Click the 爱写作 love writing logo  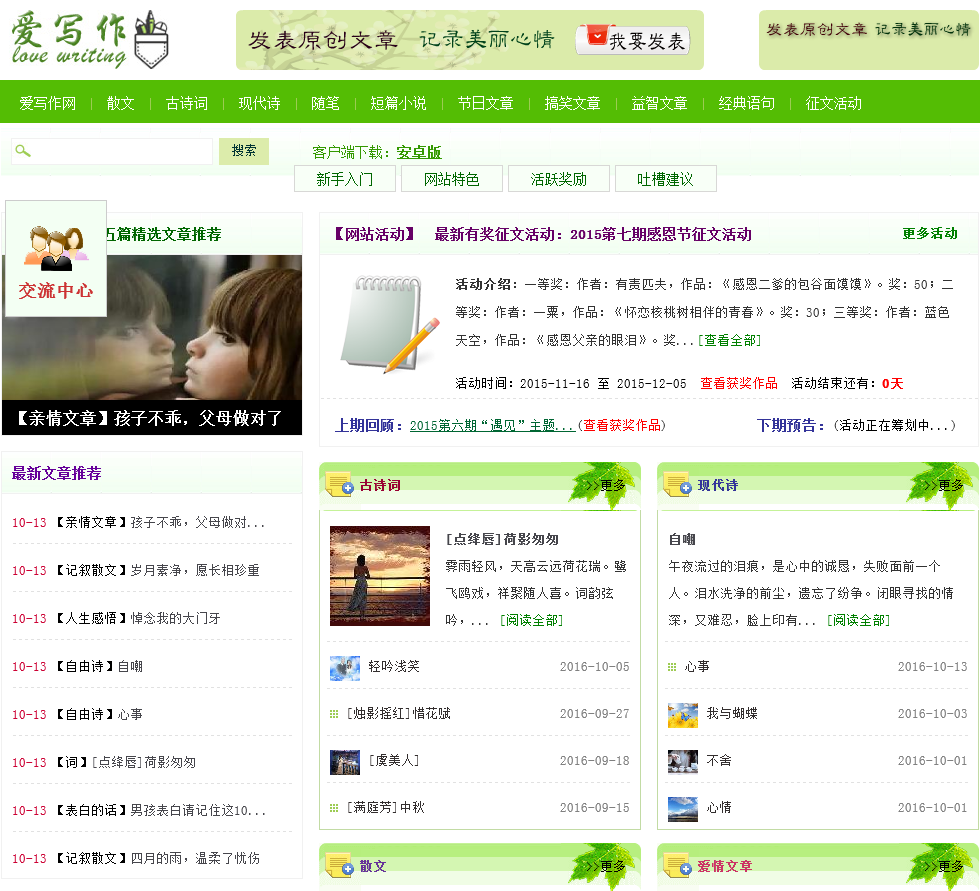[x=90, y=39]
